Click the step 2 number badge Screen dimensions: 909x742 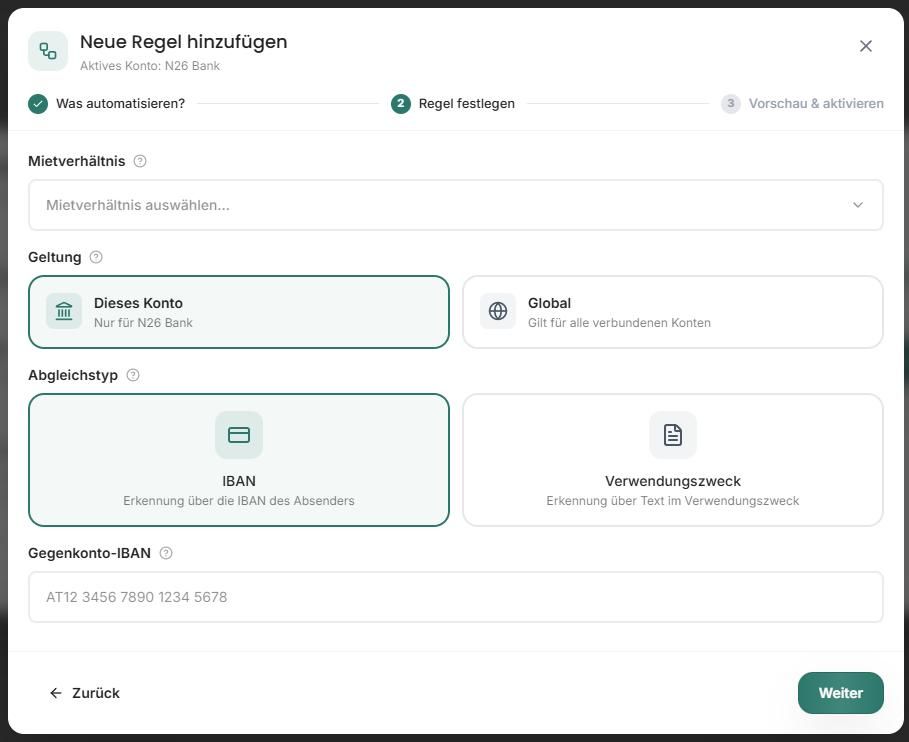pyautogui.click(x=401, y=104)
